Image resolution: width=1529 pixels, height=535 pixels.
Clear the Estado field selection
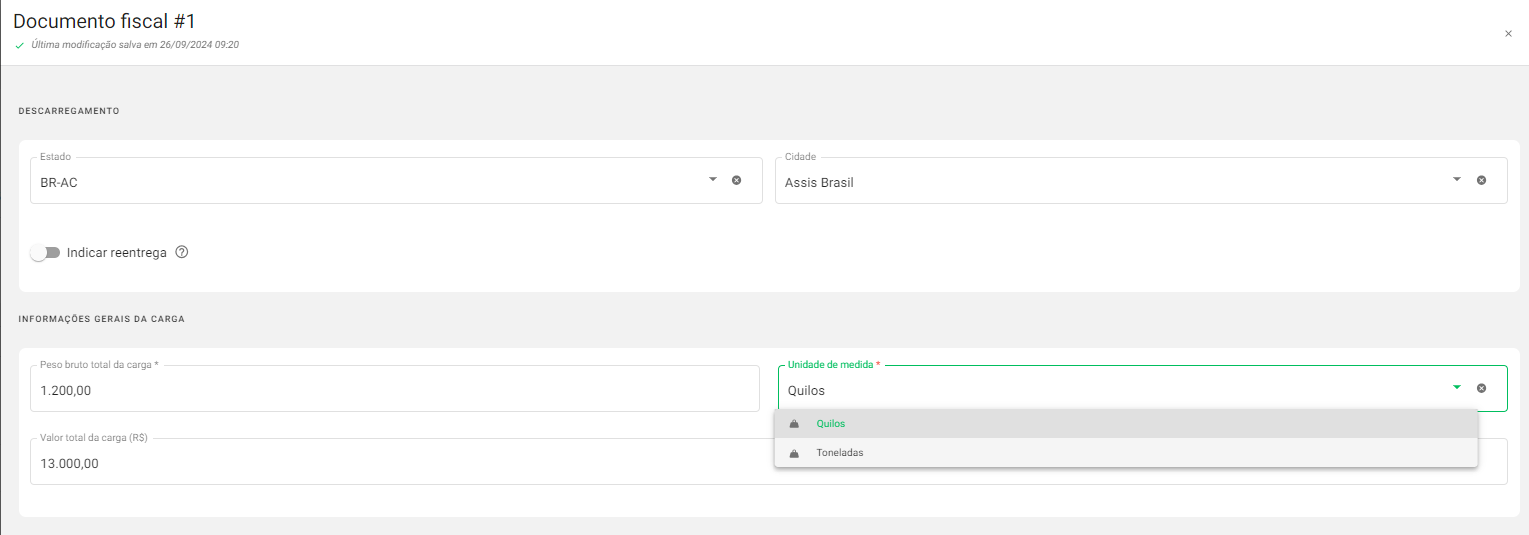(736, 180)
